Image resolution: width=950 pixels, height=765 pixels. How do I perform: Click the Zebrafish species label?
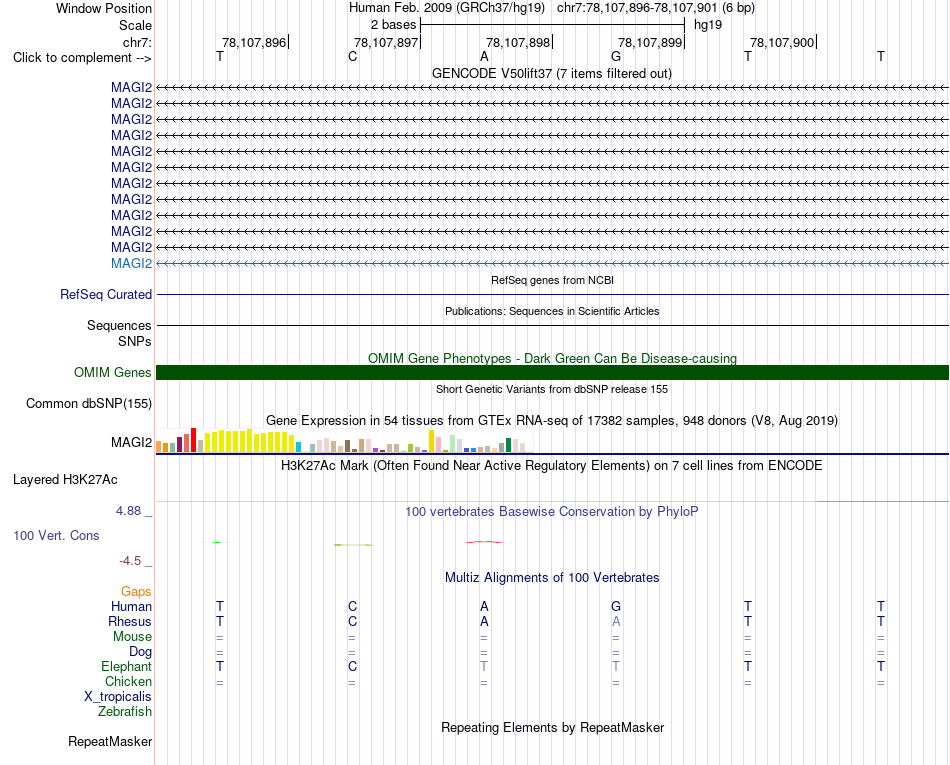125,712
